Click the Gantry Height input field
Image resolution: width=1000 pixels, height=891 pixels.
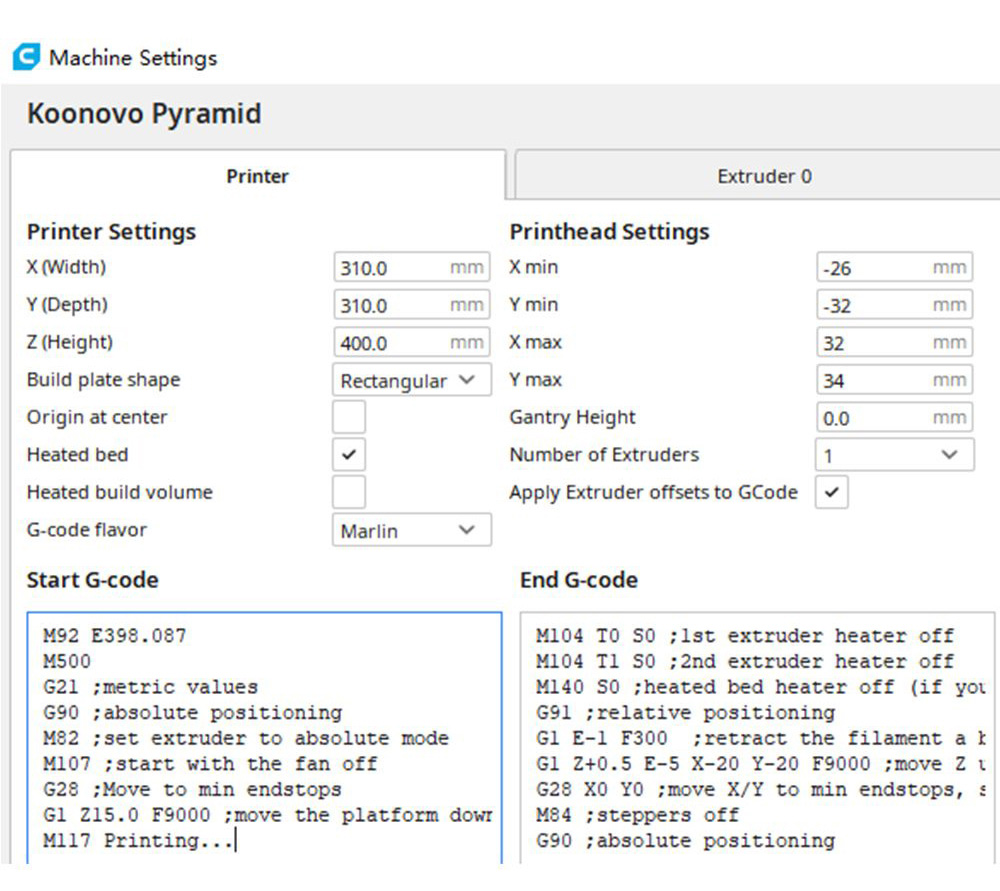pos(875,418)
